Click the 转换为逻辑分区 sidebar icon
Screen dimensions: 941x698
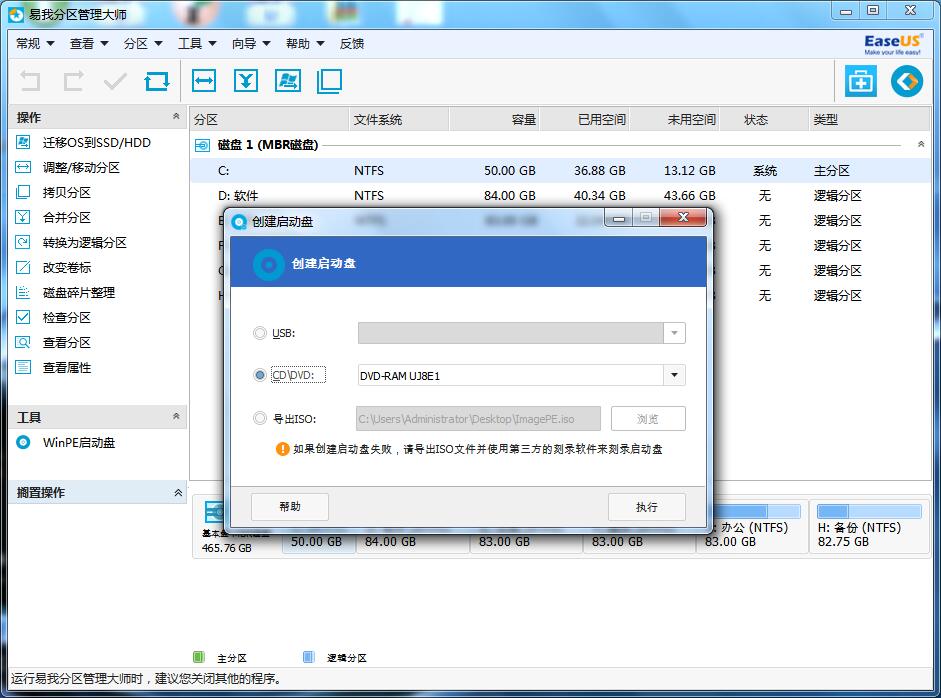click(x=23, y=242)
